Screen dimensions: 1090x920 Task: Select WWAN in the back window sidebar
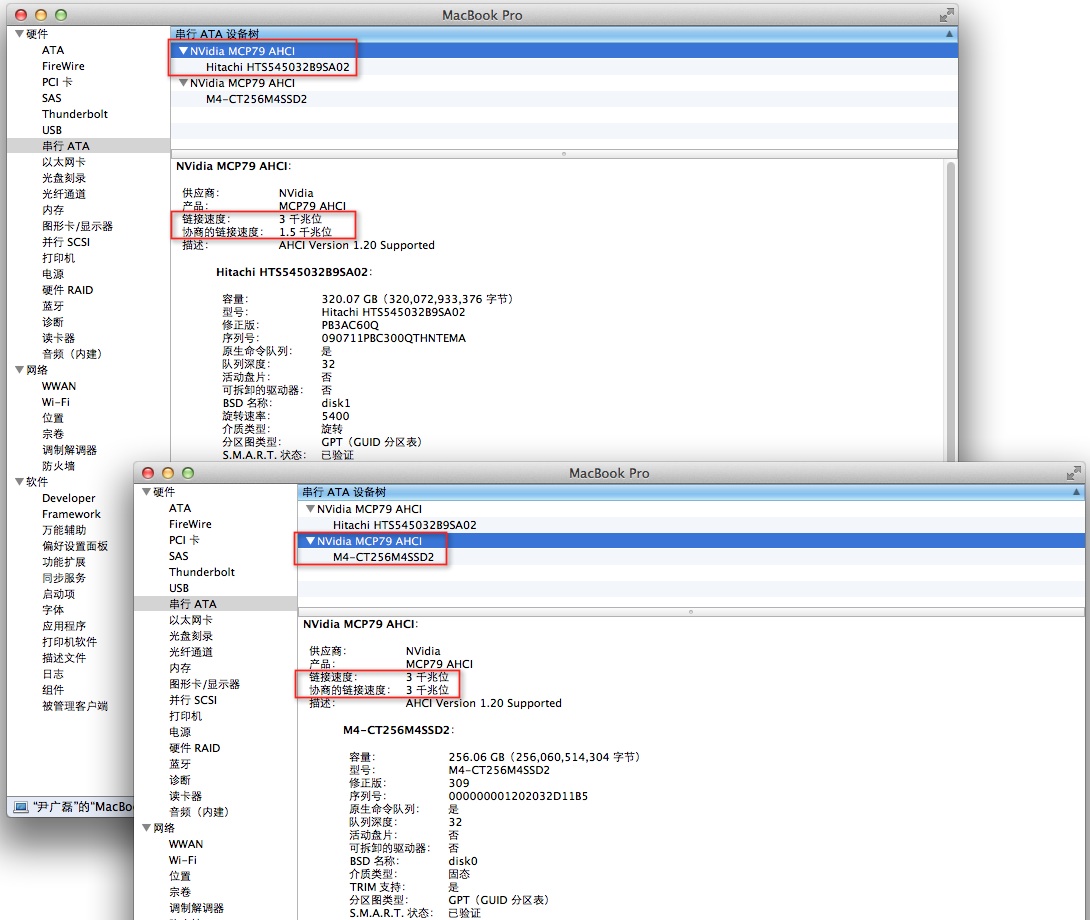pos(59,386)
